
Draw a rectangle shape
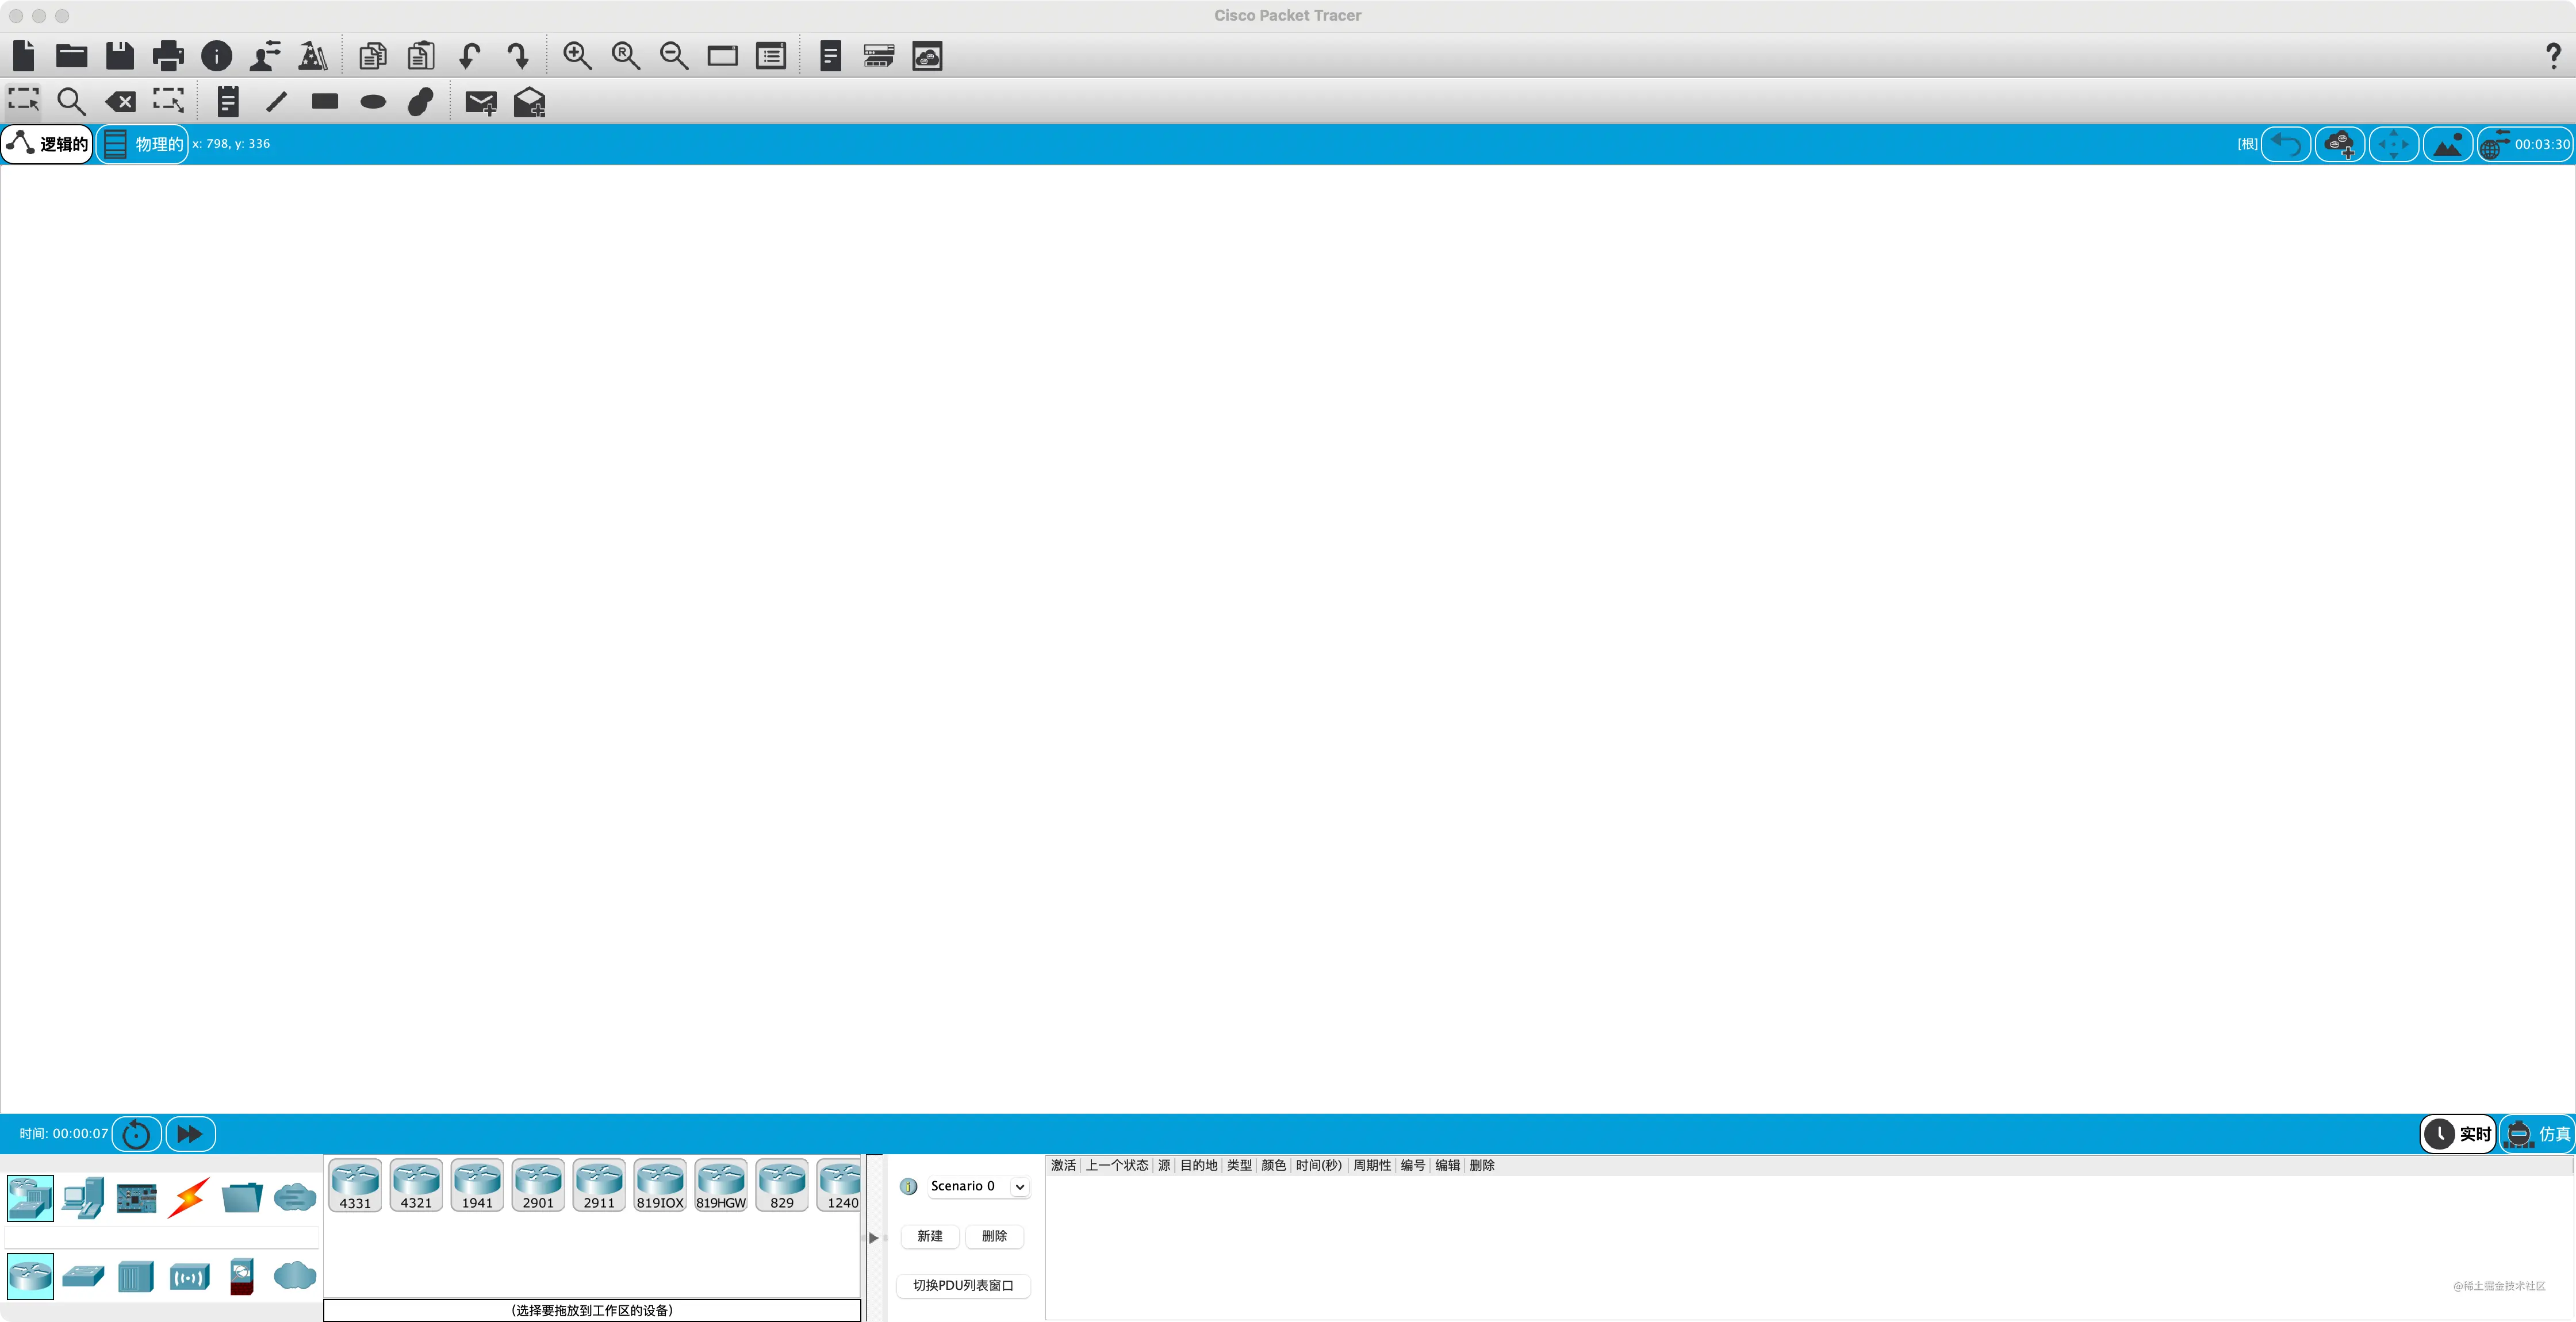[x=325, y=101]
